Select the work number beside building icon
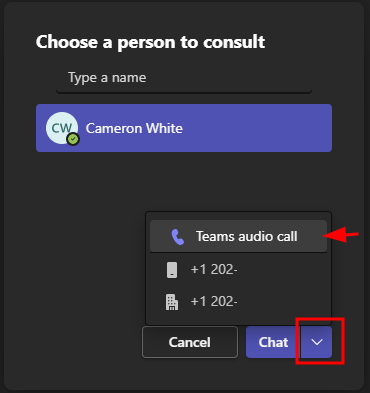Screen dimensions: 370x393 [x=238, y=302]
